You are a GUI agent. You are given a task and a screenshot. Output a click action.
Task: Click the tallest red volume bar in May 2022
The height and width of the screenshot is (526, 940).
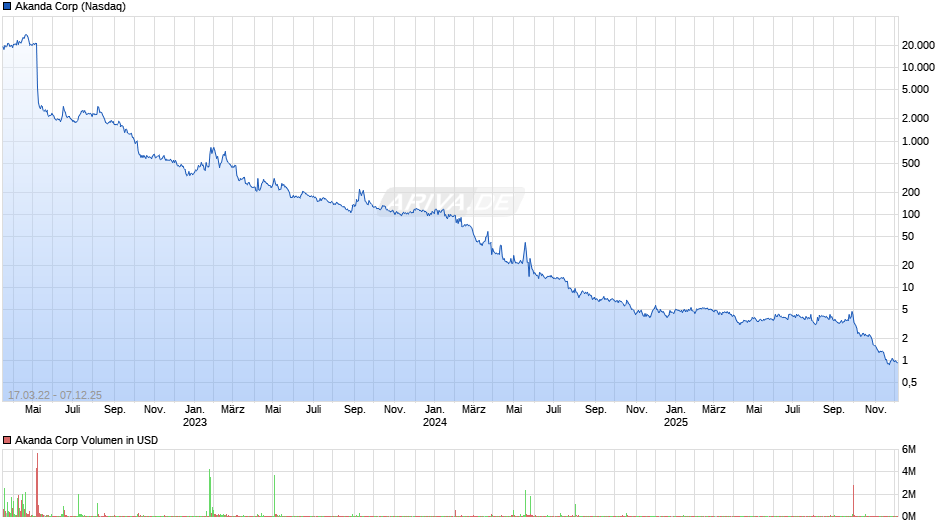37,485
